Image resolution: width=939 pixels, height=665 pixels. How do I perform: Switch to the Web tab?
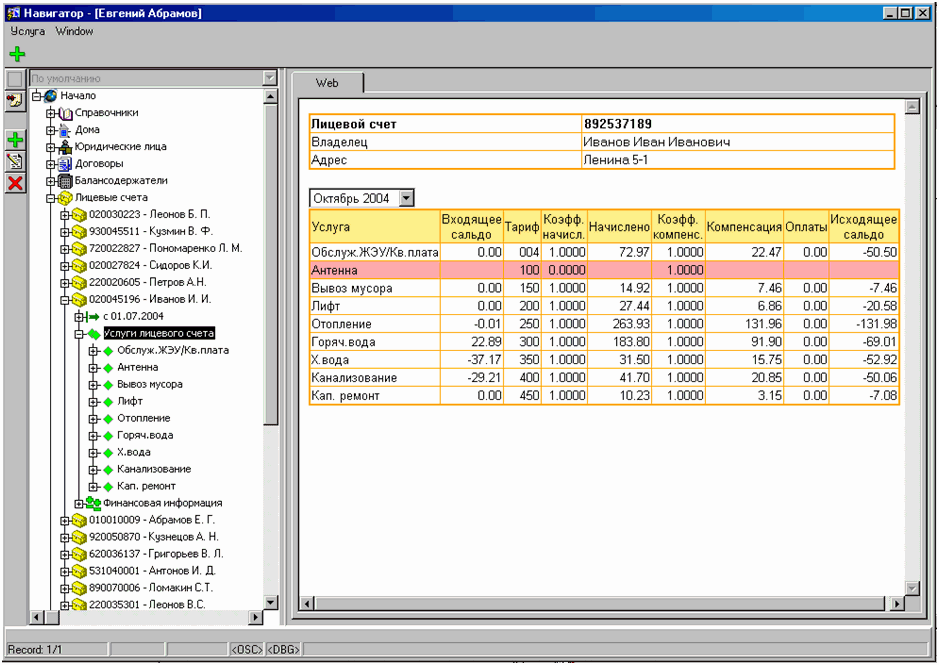click(x=327, y=83)
